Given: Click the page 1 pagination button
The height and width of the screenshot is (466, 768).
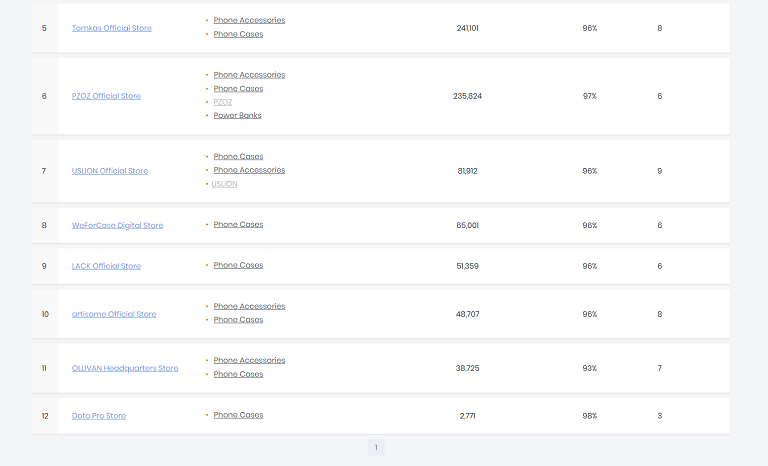Looking at the screenshot, I should (376, 448).
